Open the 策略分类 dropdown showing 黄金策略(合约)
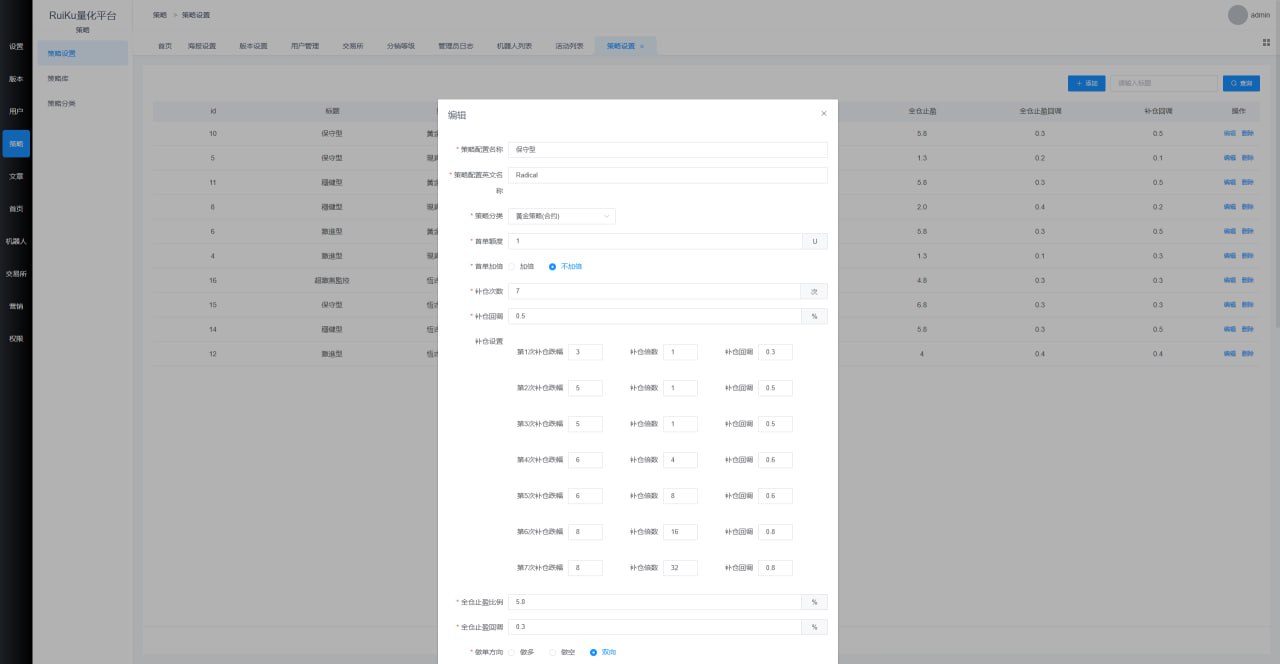 (562, 216)
